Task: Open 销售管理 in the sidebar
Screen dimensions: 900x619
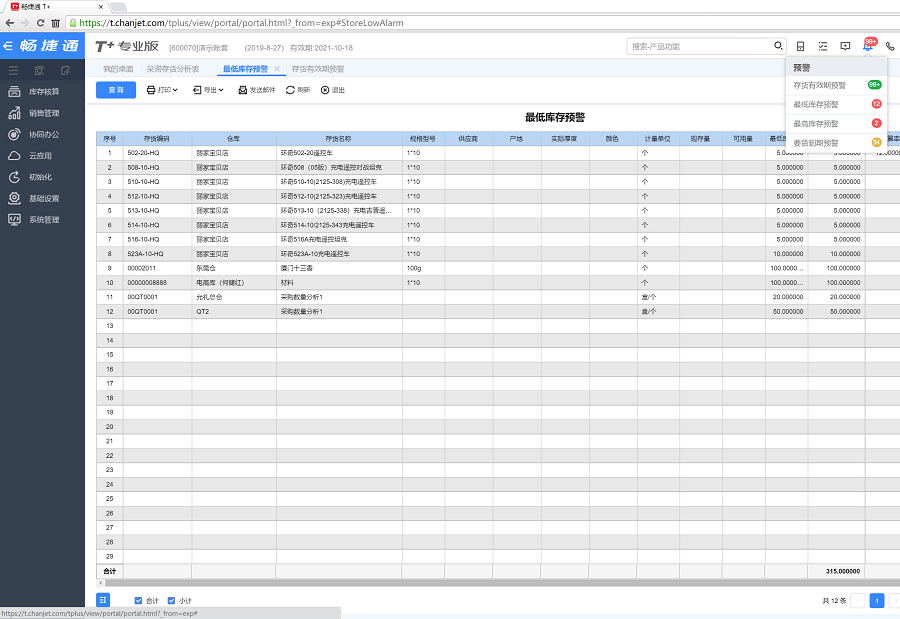Action: pos(42,113)
